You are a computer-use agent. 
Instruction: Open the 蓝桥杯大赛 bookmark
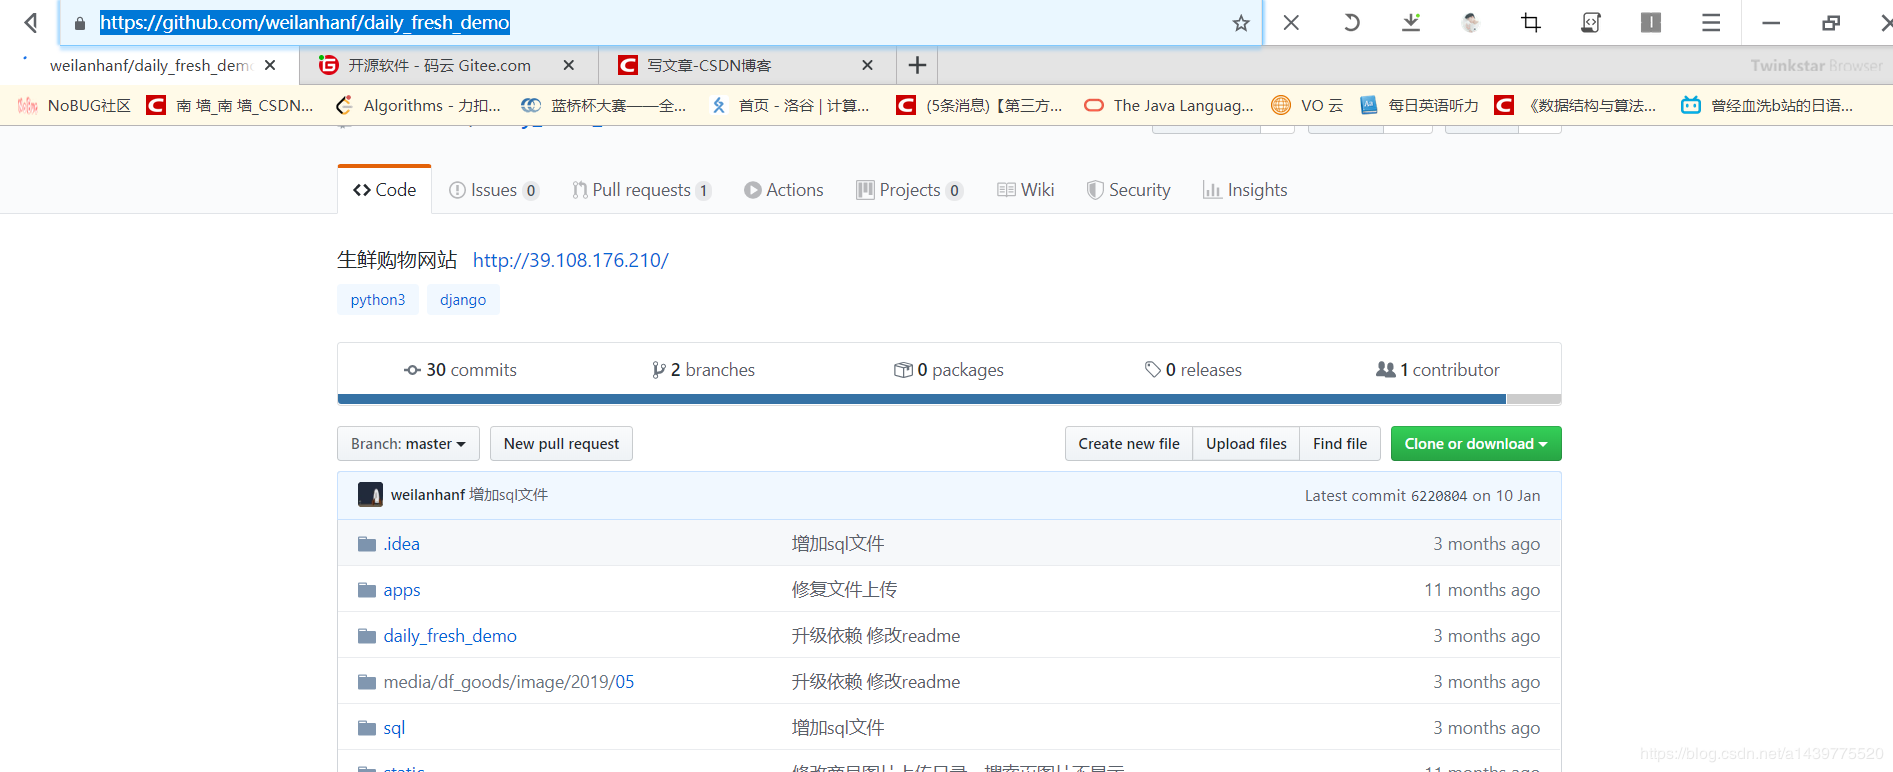coord(604,105)
